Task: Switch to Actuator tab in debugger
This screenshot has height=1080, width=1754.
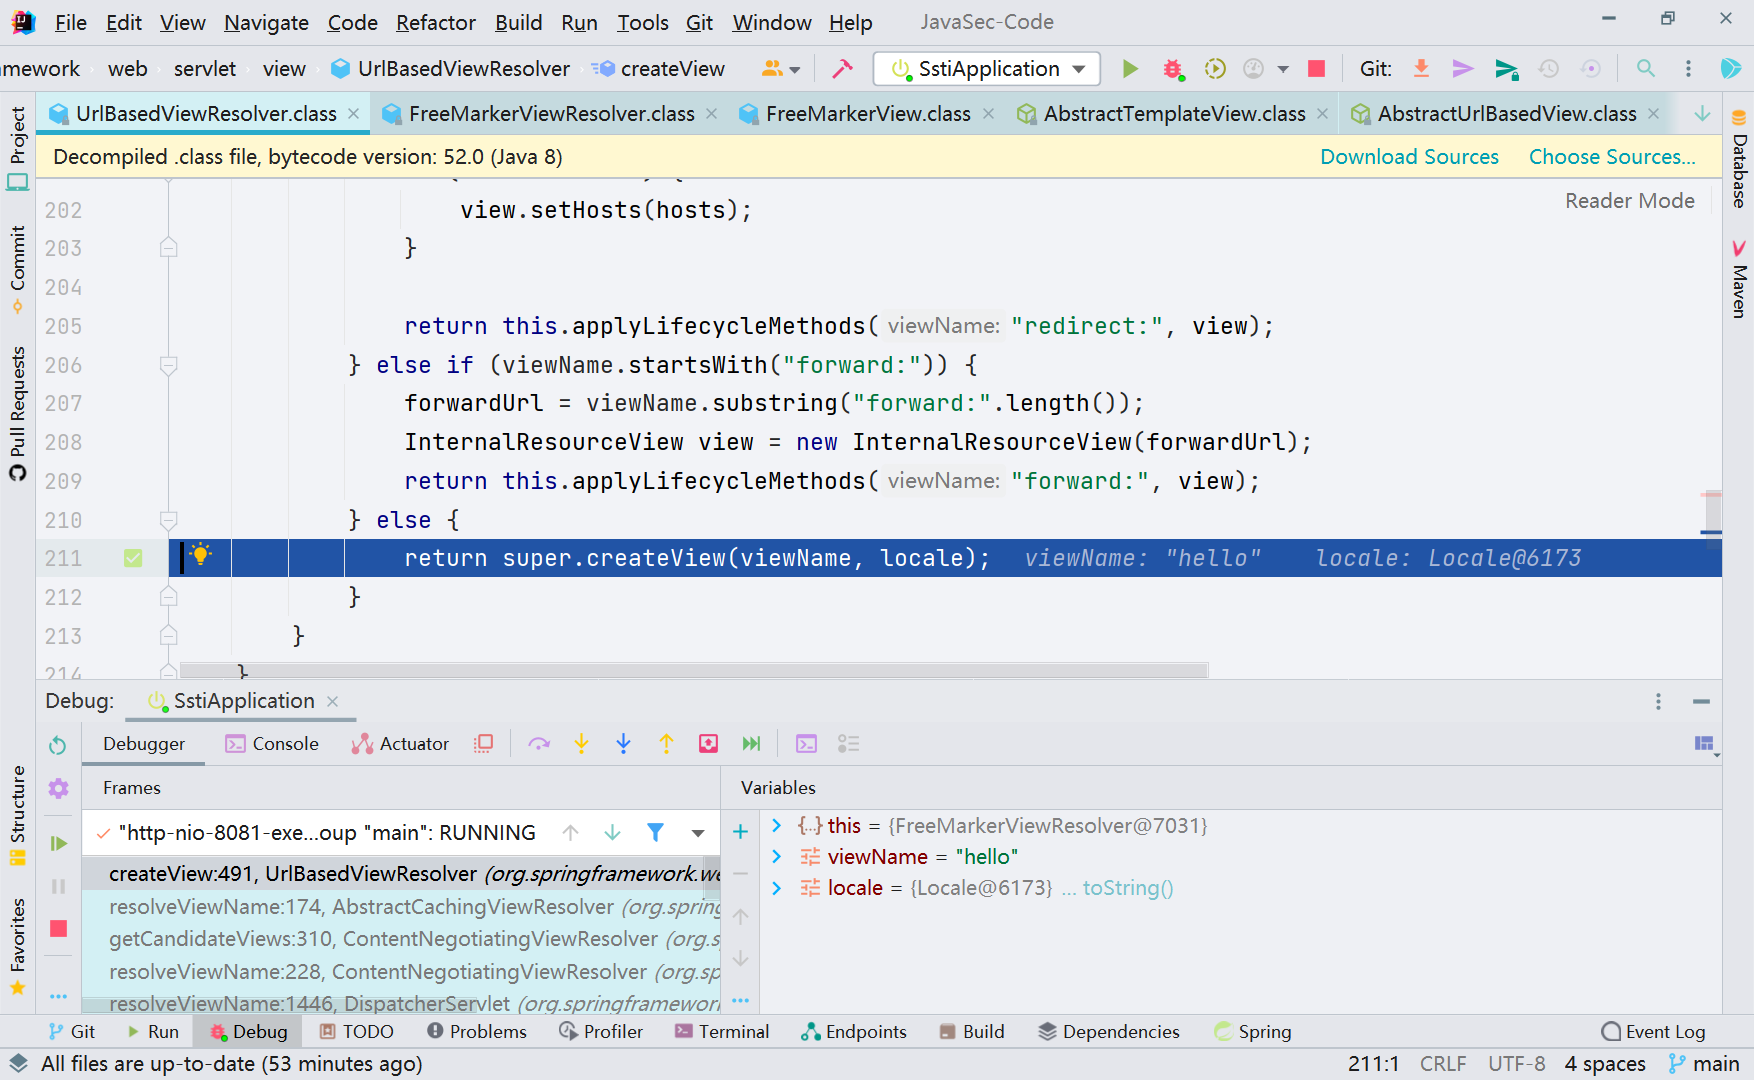Action: 400,744
